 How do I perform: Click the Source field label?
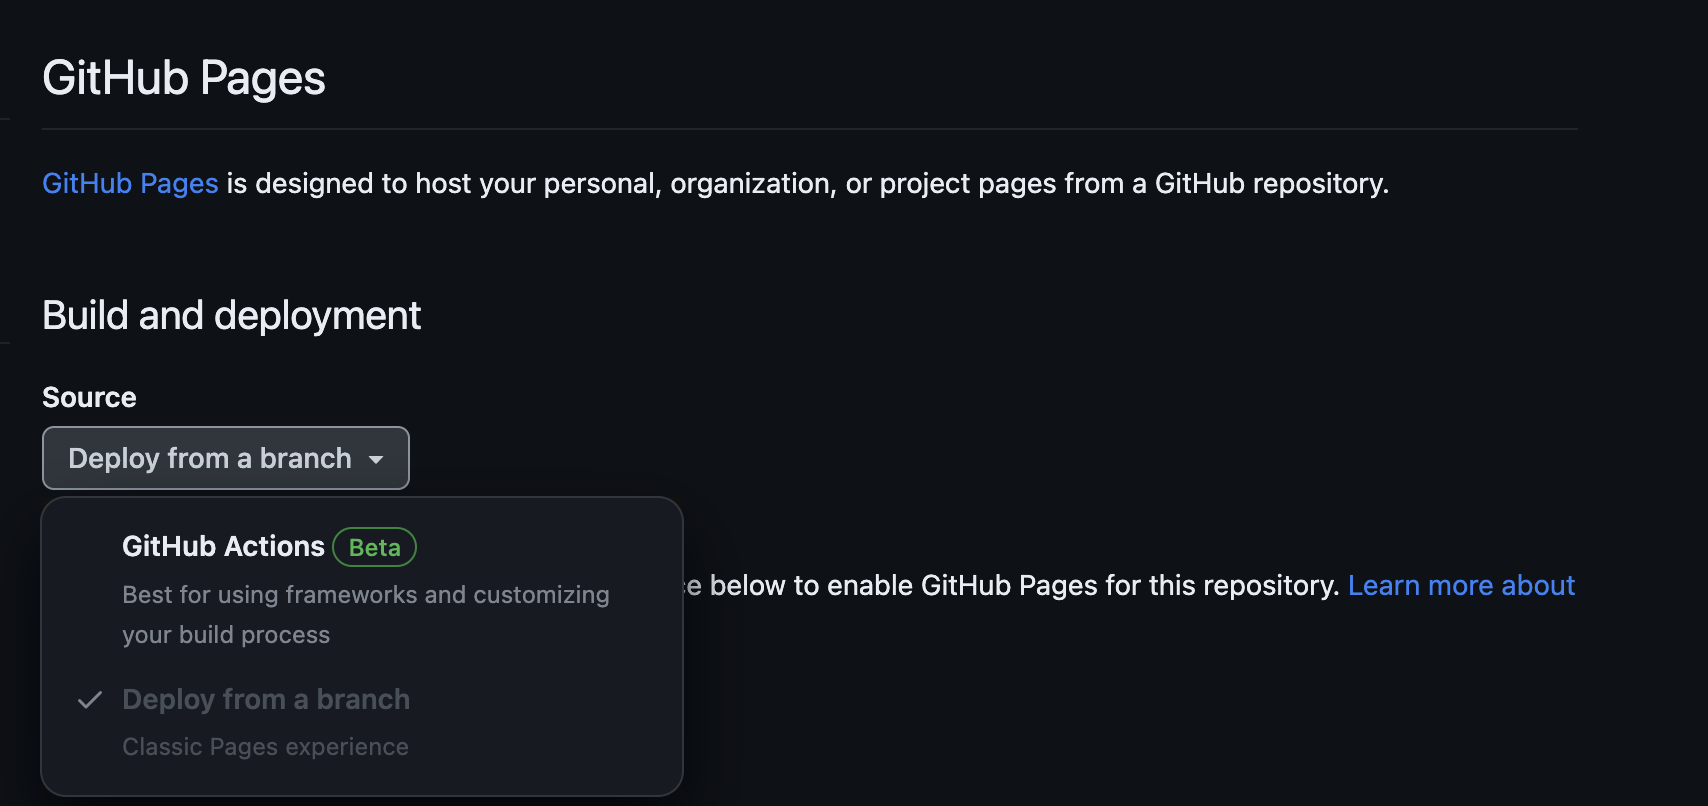click(x=88, y=397)
